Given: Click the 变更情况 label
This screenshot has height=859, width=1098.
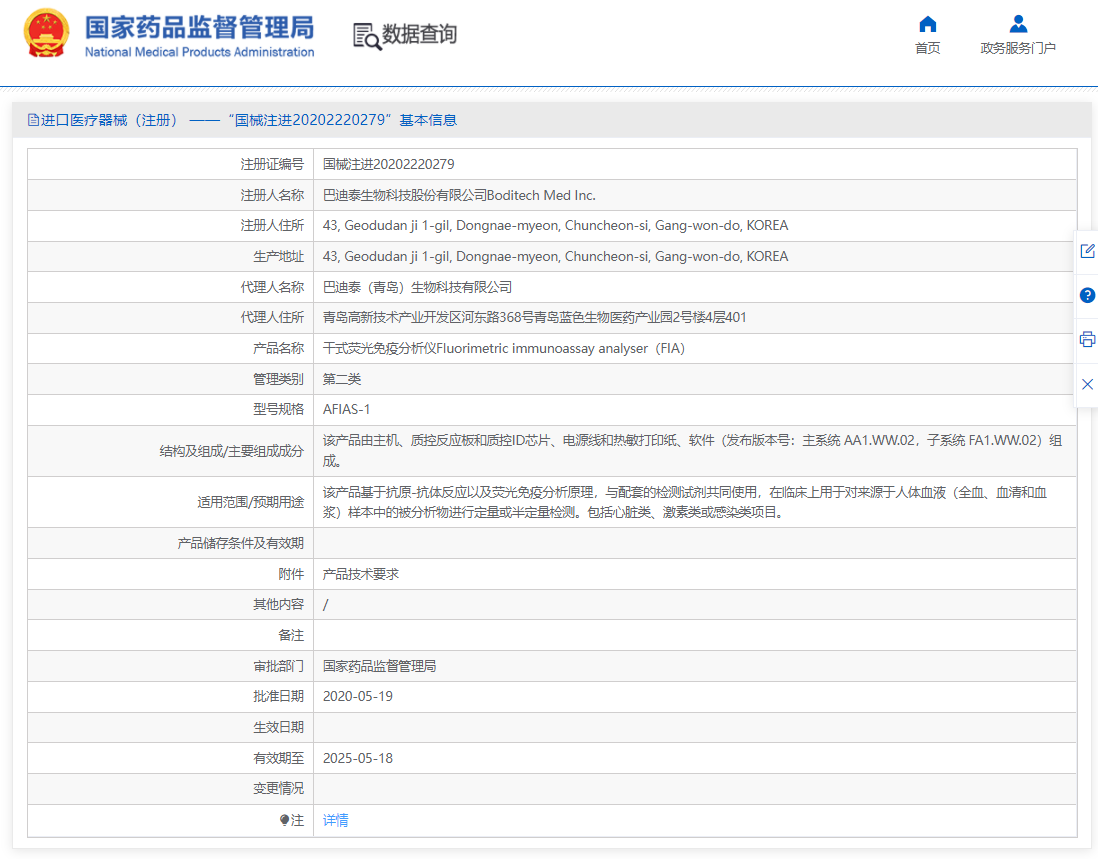Looking at the screenshot, I should pos(279,788).
